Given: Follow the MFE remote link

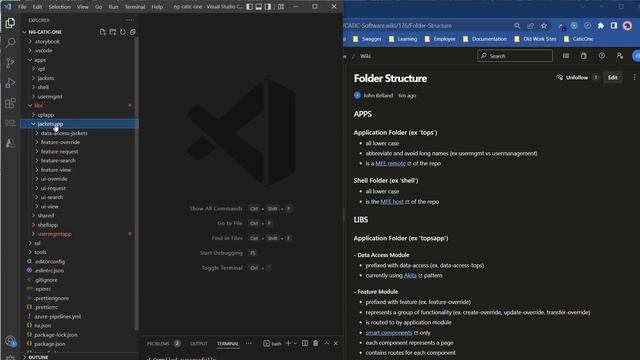Looking at the screenshot, I should [x=390, y=163].
